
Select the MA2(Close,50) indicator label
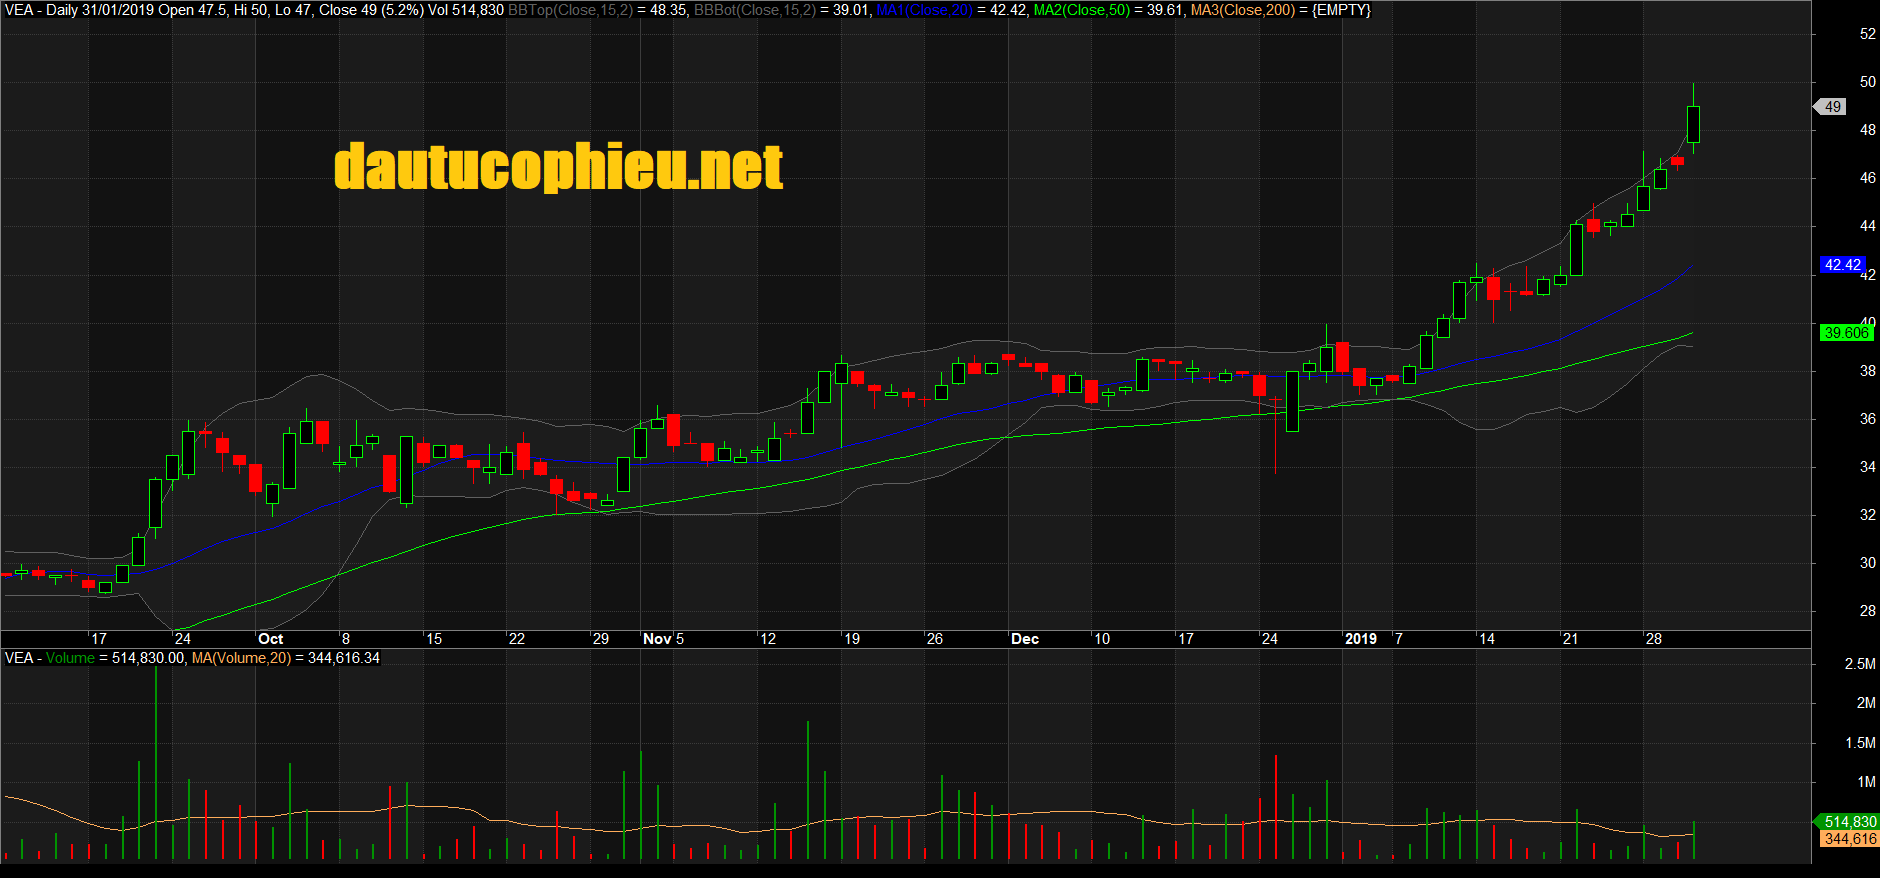point(1081,10)
